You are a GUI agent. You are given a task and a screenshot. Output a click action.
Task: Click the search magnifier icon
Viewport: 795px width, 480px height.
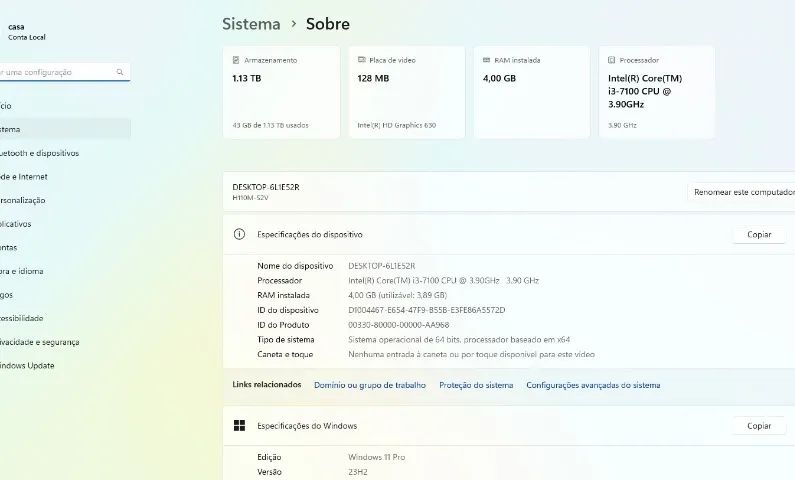click(120, 72)
